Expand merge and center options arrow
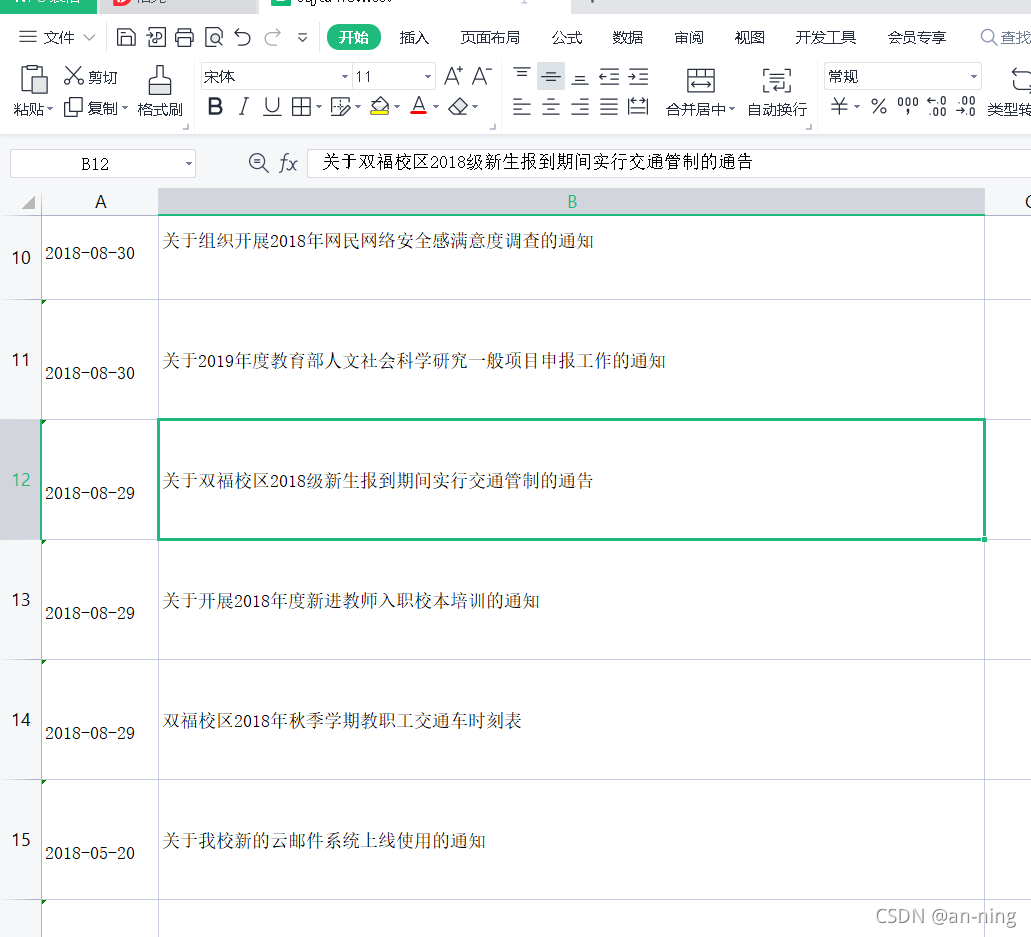Image resolution: width=1031 pixels, height=937 pixels. coord(731,109)
